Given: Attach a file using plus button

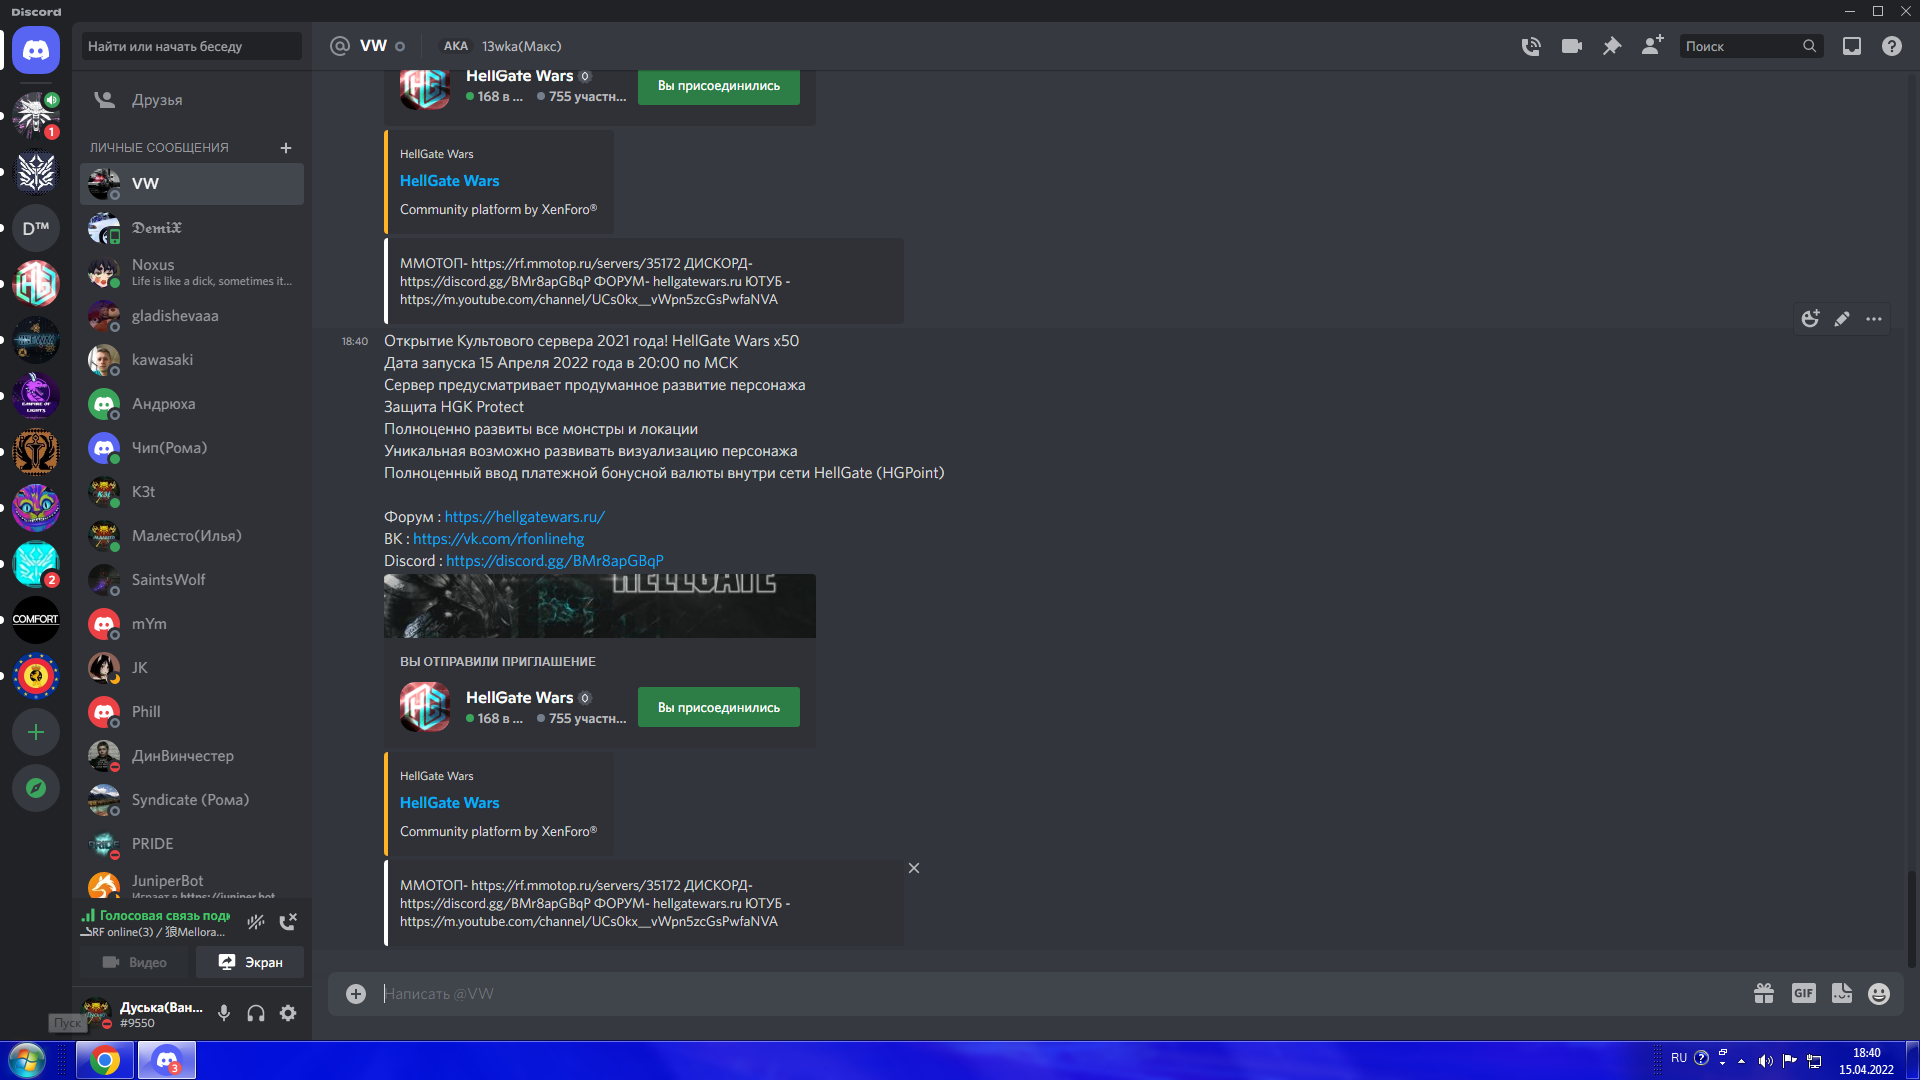Looking at the screenshot, I should click(356, 994).
